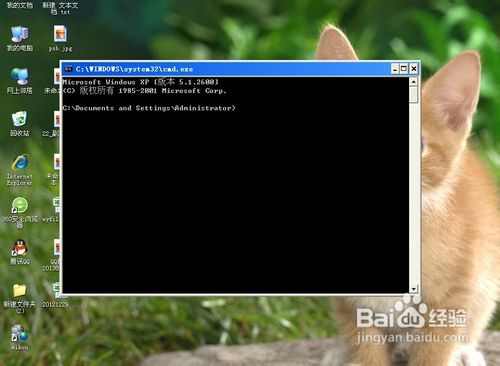Click the console scrollbar up arrow
Image resolution: width=500 pixels, height=366 pixels.
tap(413, 82)
